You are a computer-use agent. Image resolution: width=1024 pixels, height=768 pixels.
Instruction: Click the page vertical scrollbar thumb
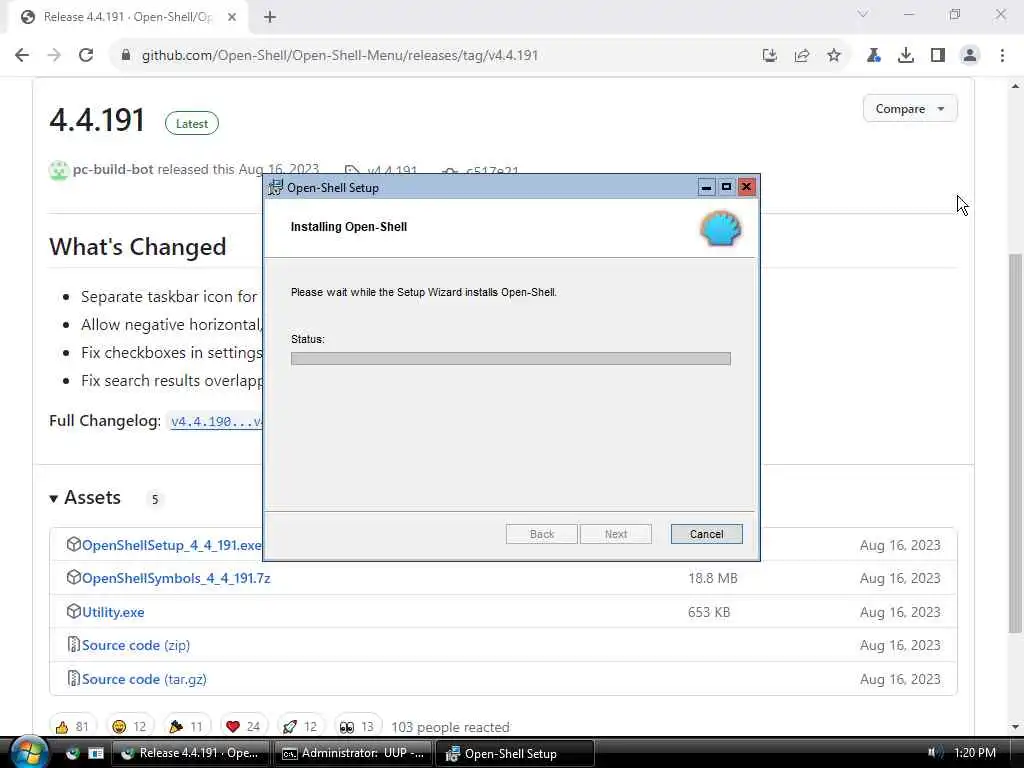click(1015, 444)
